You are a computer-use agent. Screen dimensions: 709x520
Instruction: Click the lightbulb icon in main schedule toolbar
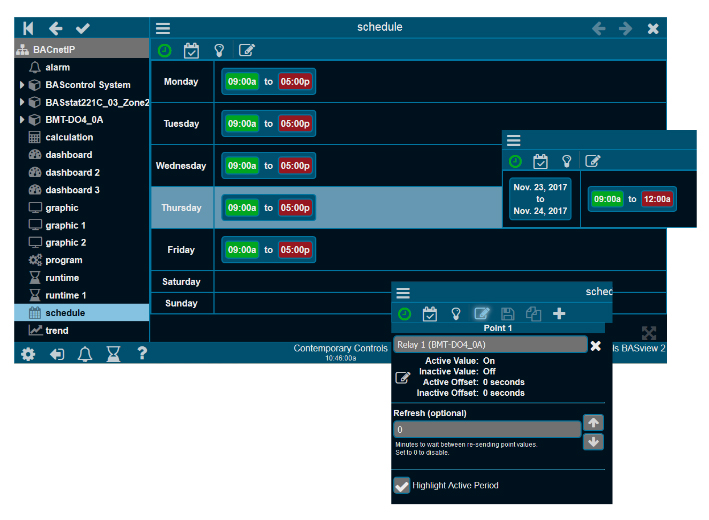click(219, 50)
